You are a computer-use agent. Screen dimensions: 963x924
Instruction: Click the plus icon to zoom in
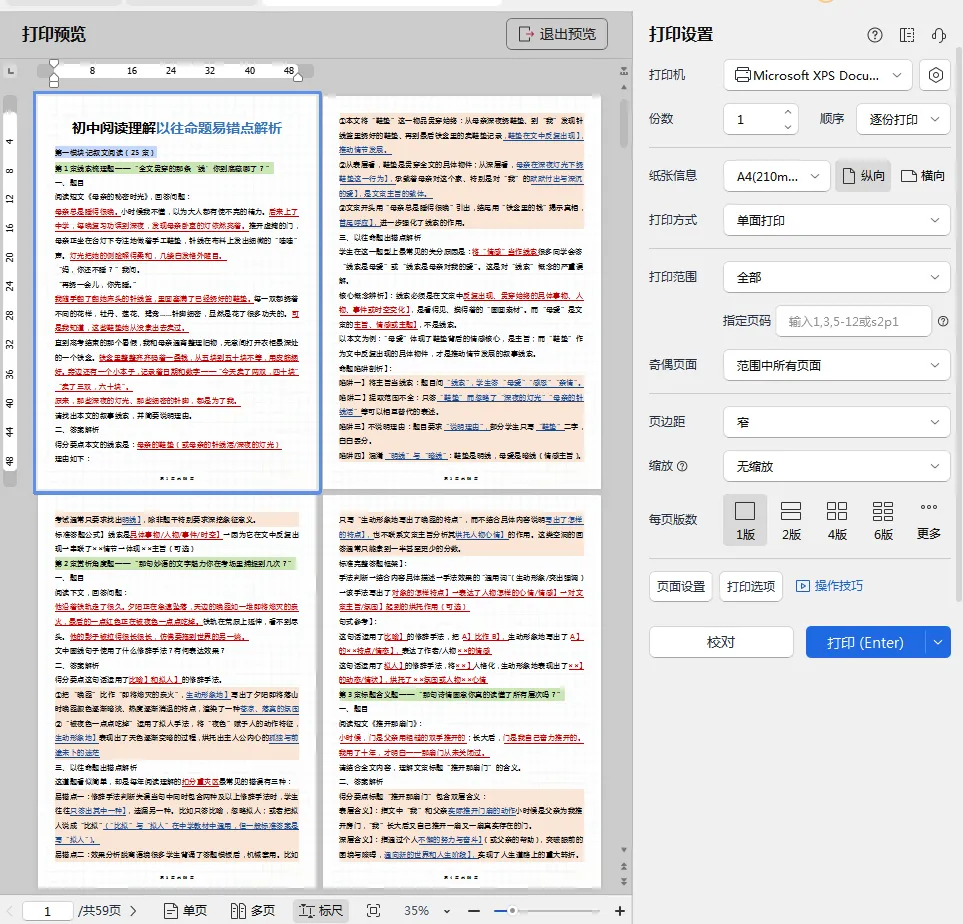620,911
